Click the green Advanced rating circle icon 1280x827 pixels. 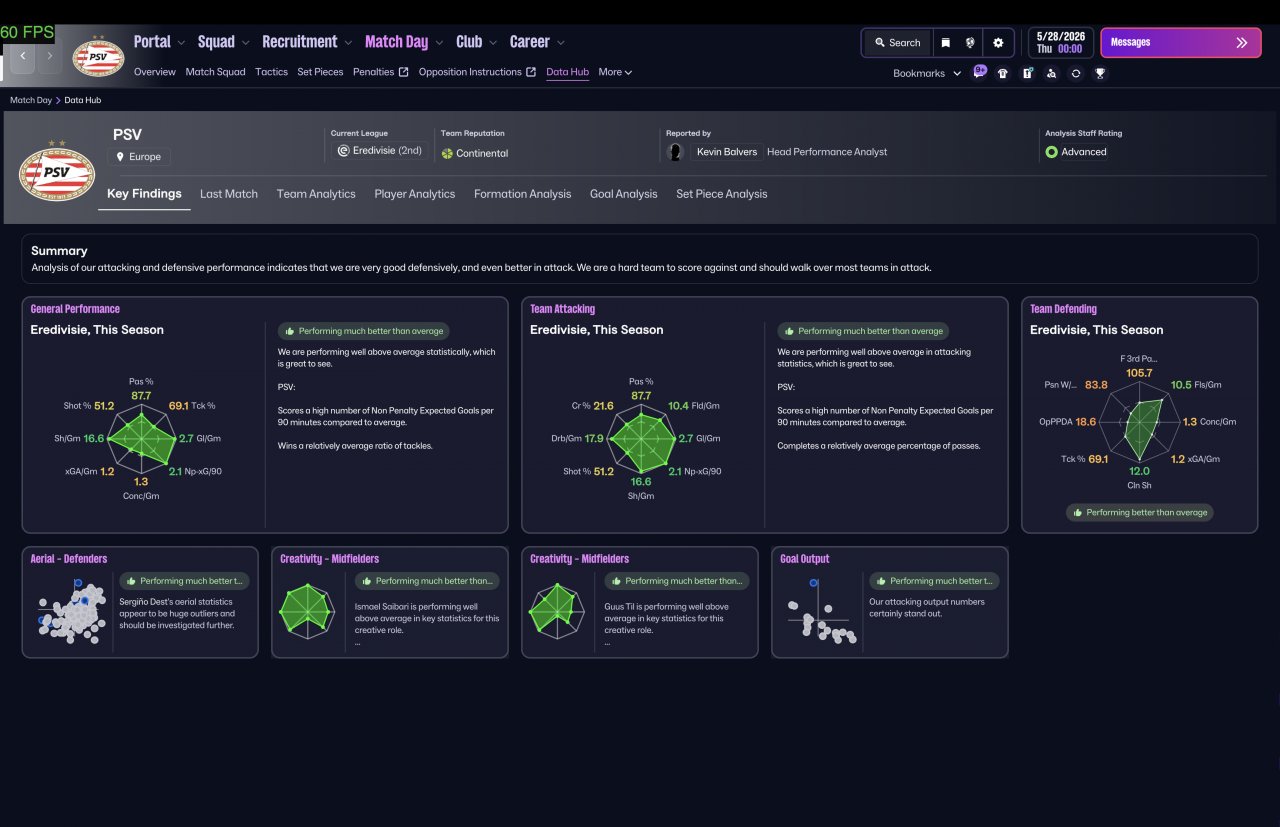(1051, 152)
